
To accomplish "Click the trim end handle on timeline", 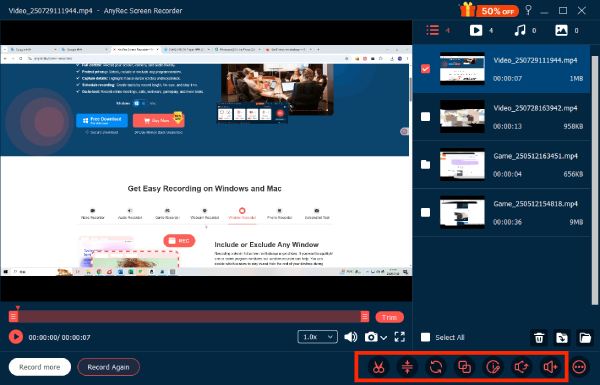I will [365, 316].
